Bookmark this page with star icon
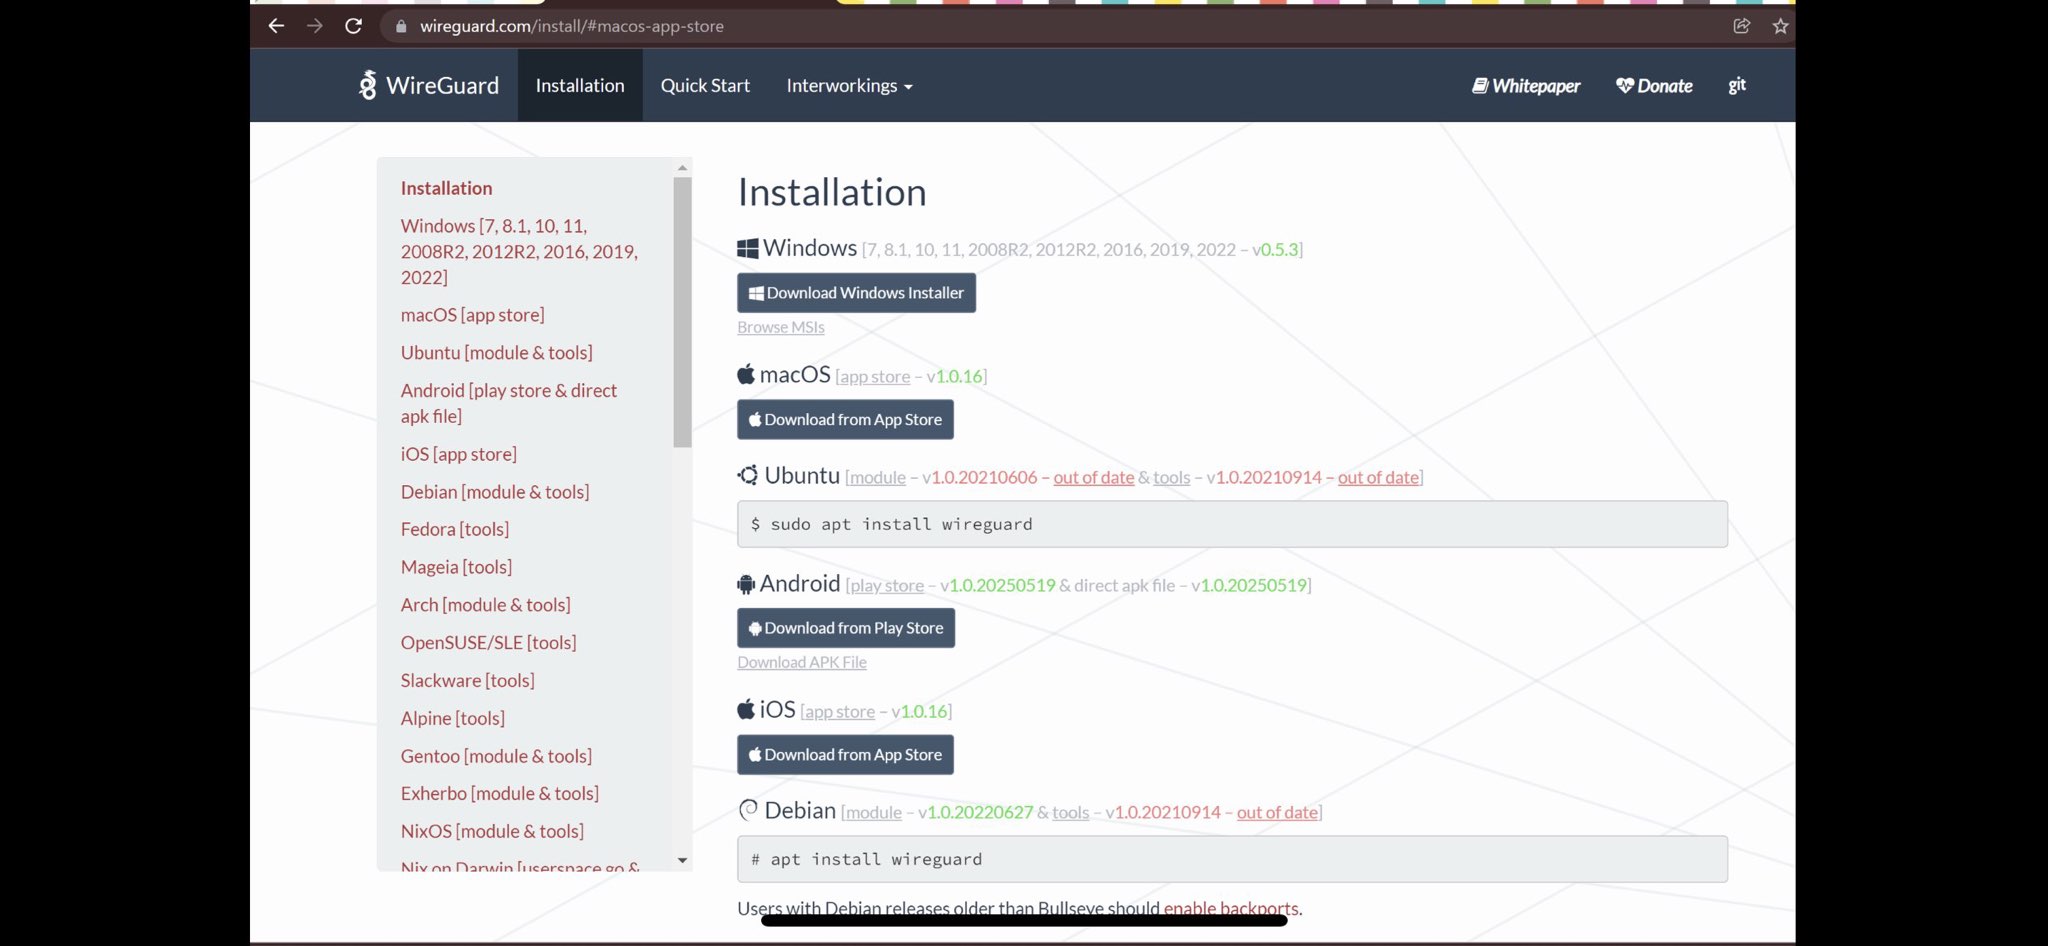Screen dimensions: 2048x946 point(1780,26)
